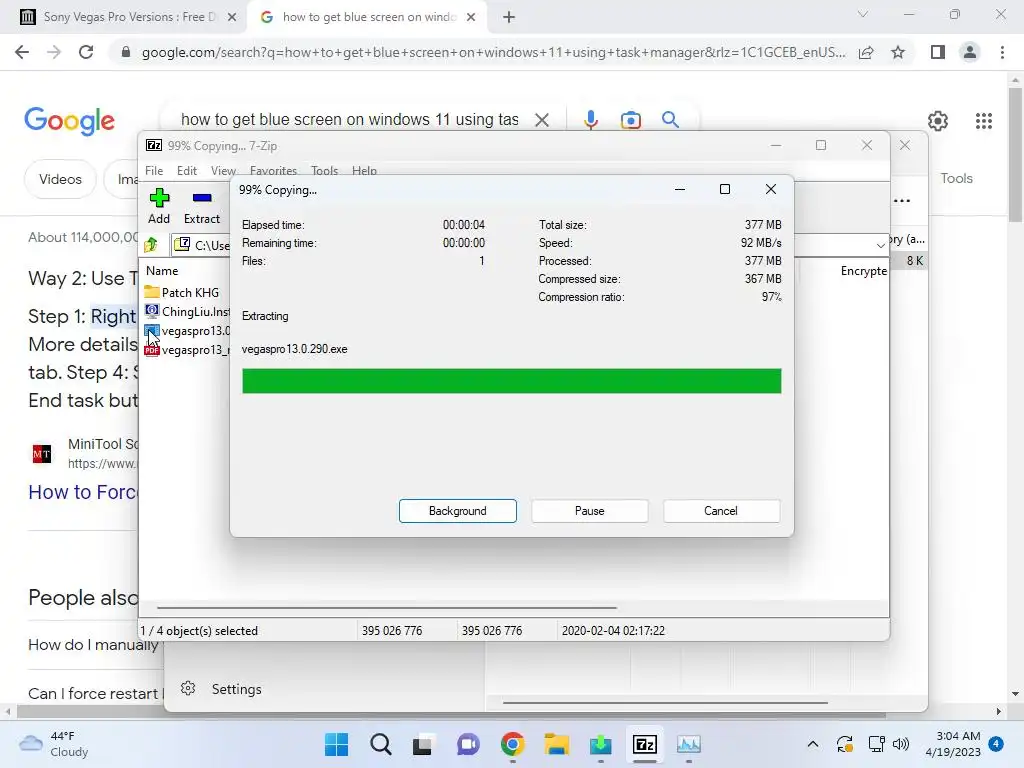Click the Encrypted column header
Image resolution: width=1024 pixels, height=768 pixels.
tap(863, 270)
